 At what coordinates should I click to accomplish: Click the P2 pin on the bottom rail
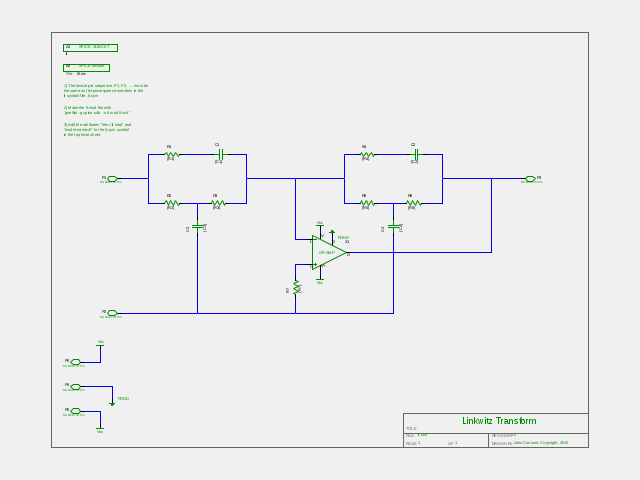click(x=112, y=313)
